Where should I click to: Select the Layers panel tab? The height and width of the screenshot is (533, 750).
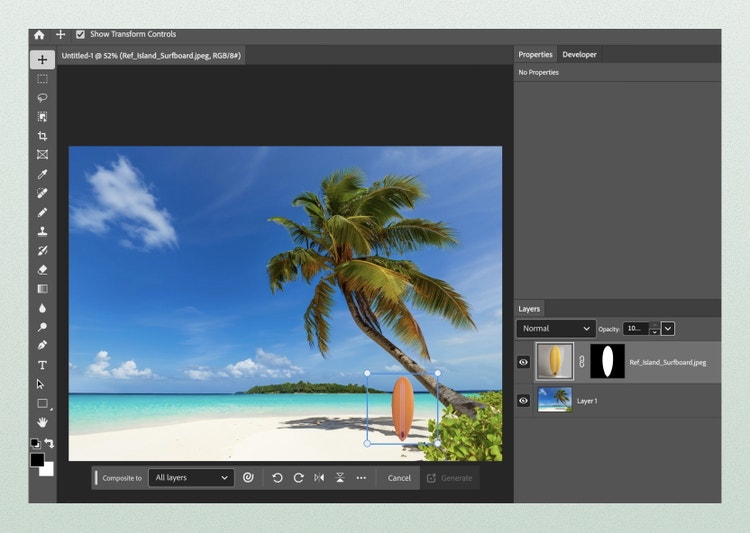click(529, 309)
